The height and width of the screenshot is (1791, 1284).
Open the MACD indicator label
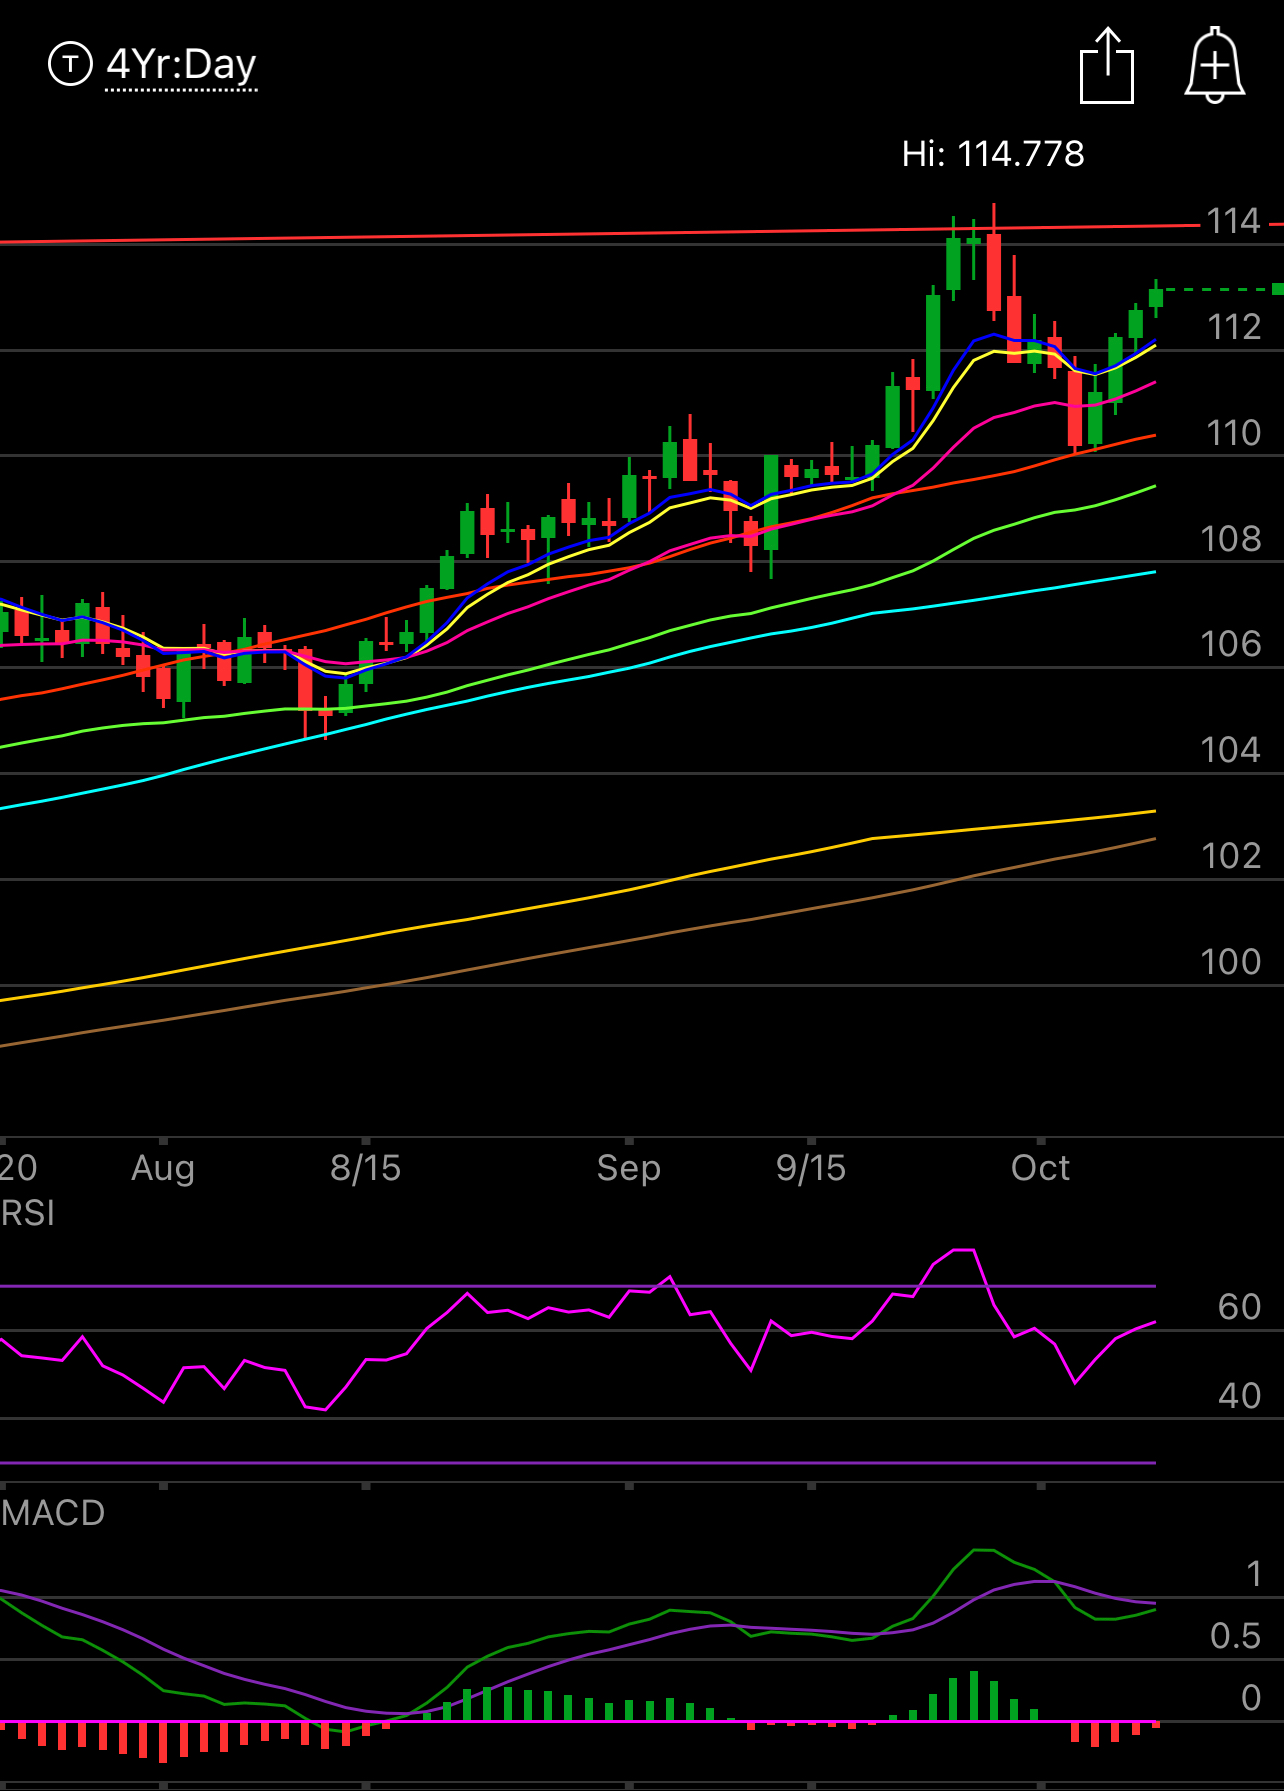pyautogui.click(x=53, y=1513)
